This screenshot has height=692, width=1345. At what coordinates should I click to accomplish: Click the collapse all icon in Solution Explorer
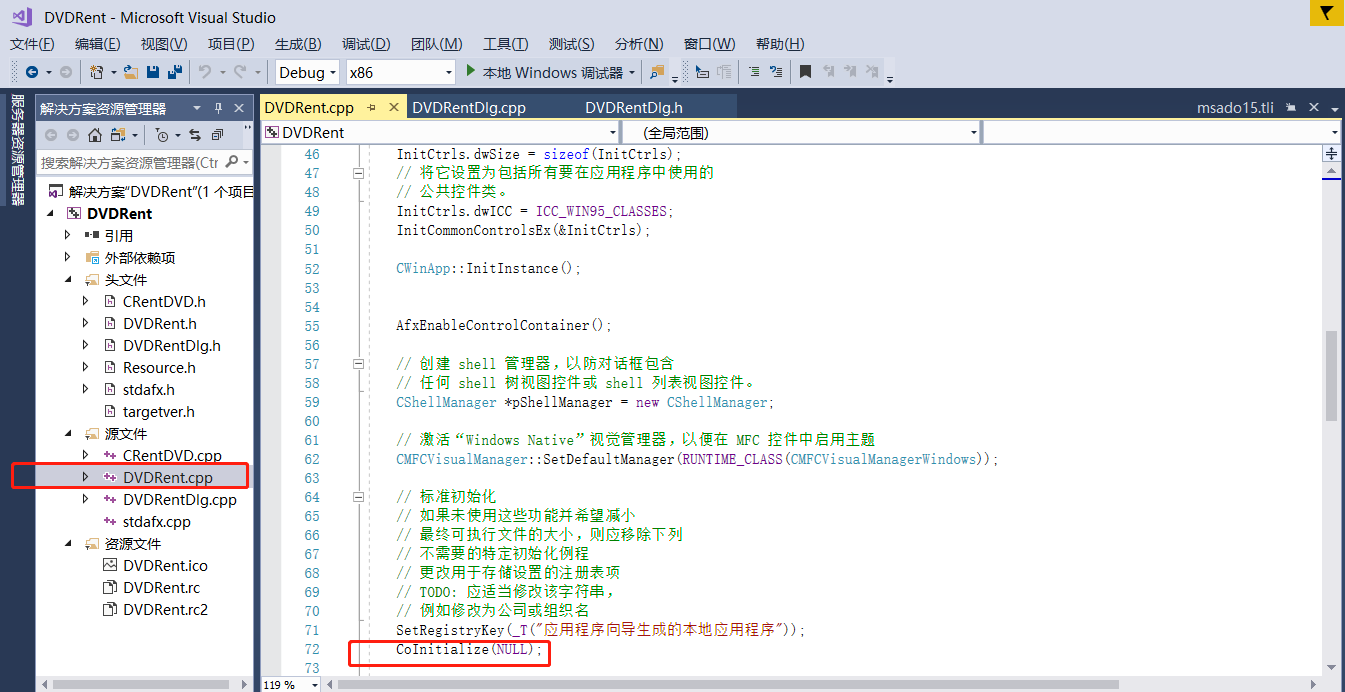pos(216,135)
